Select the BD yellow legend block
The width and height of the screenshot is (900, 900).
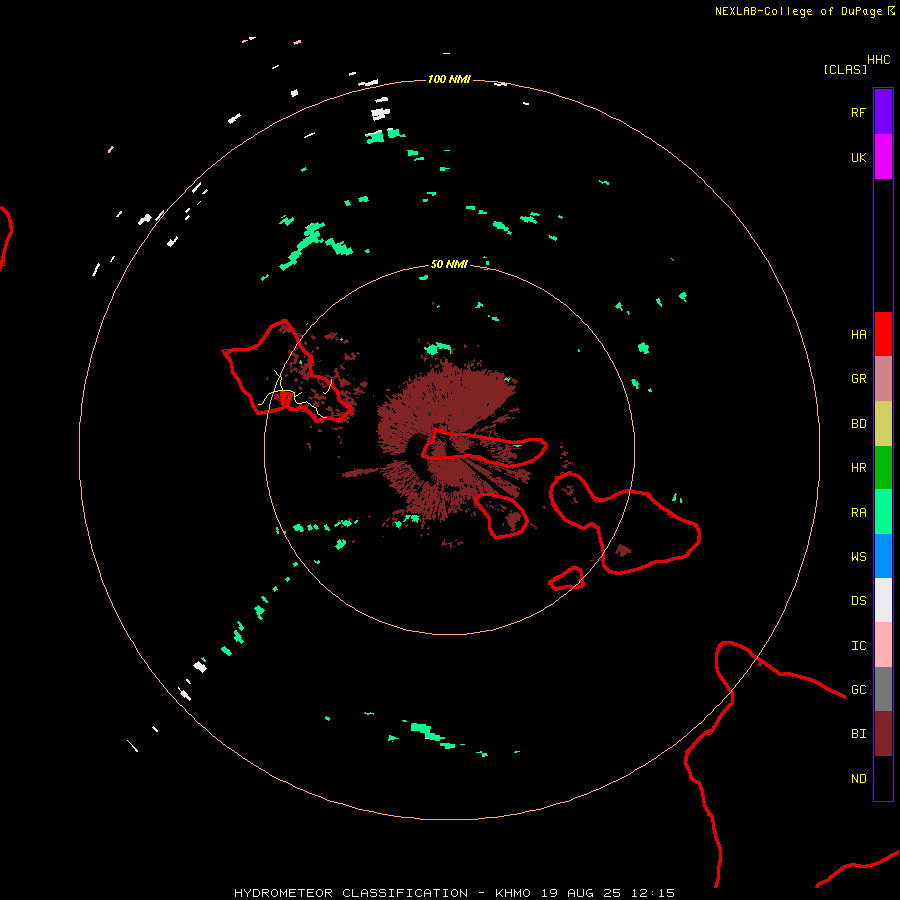point(883,424)
